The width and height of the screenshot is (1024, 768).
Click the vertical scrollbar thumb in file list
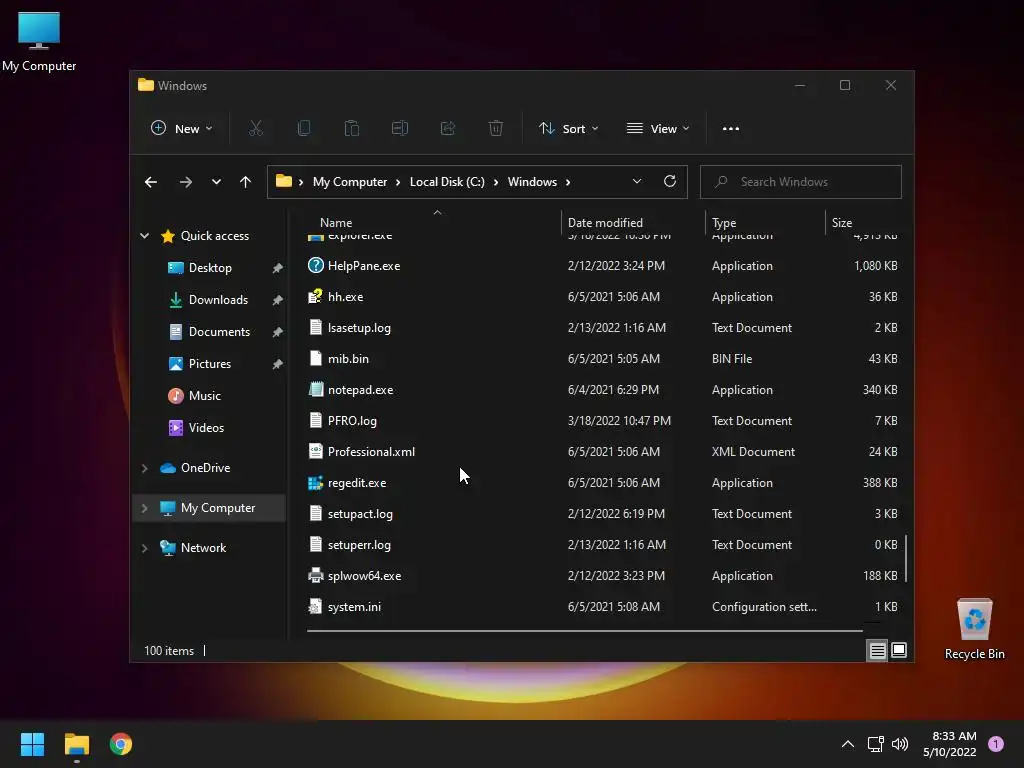coord(905,558)
